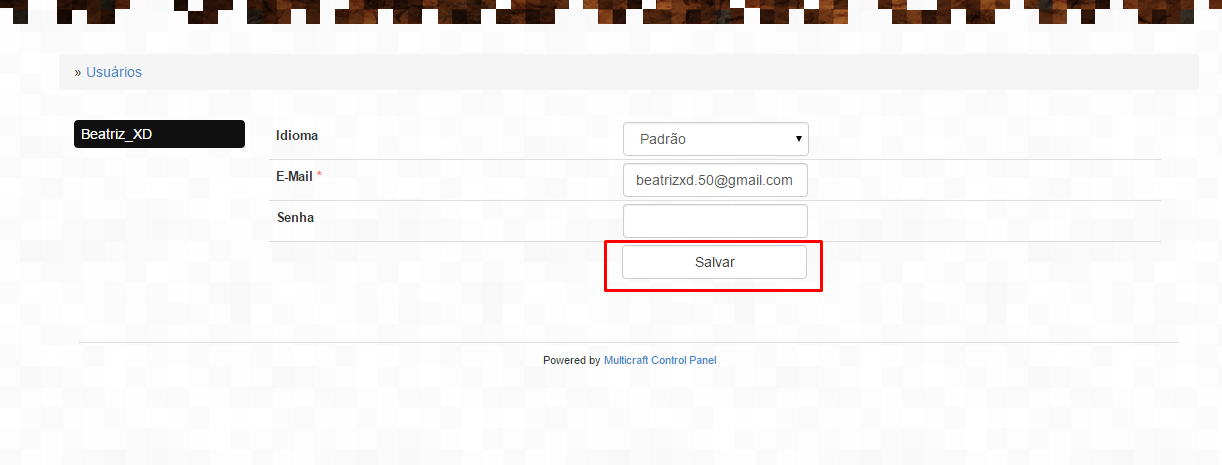Click the Padrão text in language selector
Image resolution: width=1222 pixels, height=465 pixels.
[663, 139]
